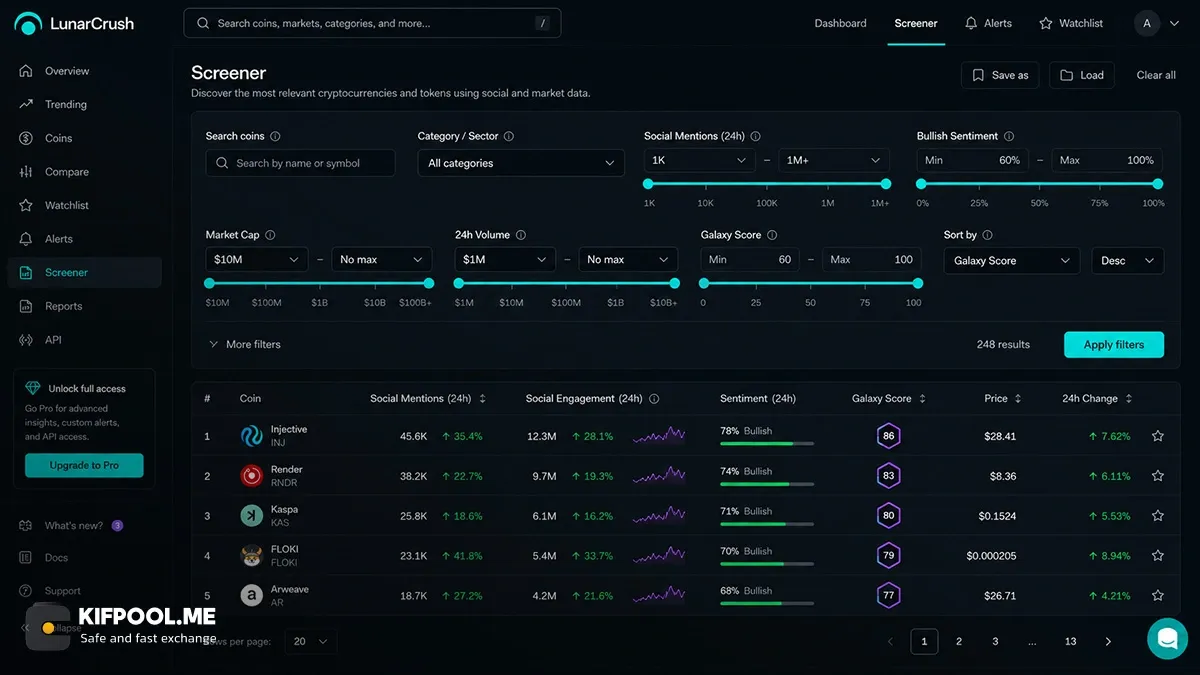Click Galaxy Score Max input
Image resolution: width=1200 pixels, height=675 pixels.
click(x=872, y=260)
